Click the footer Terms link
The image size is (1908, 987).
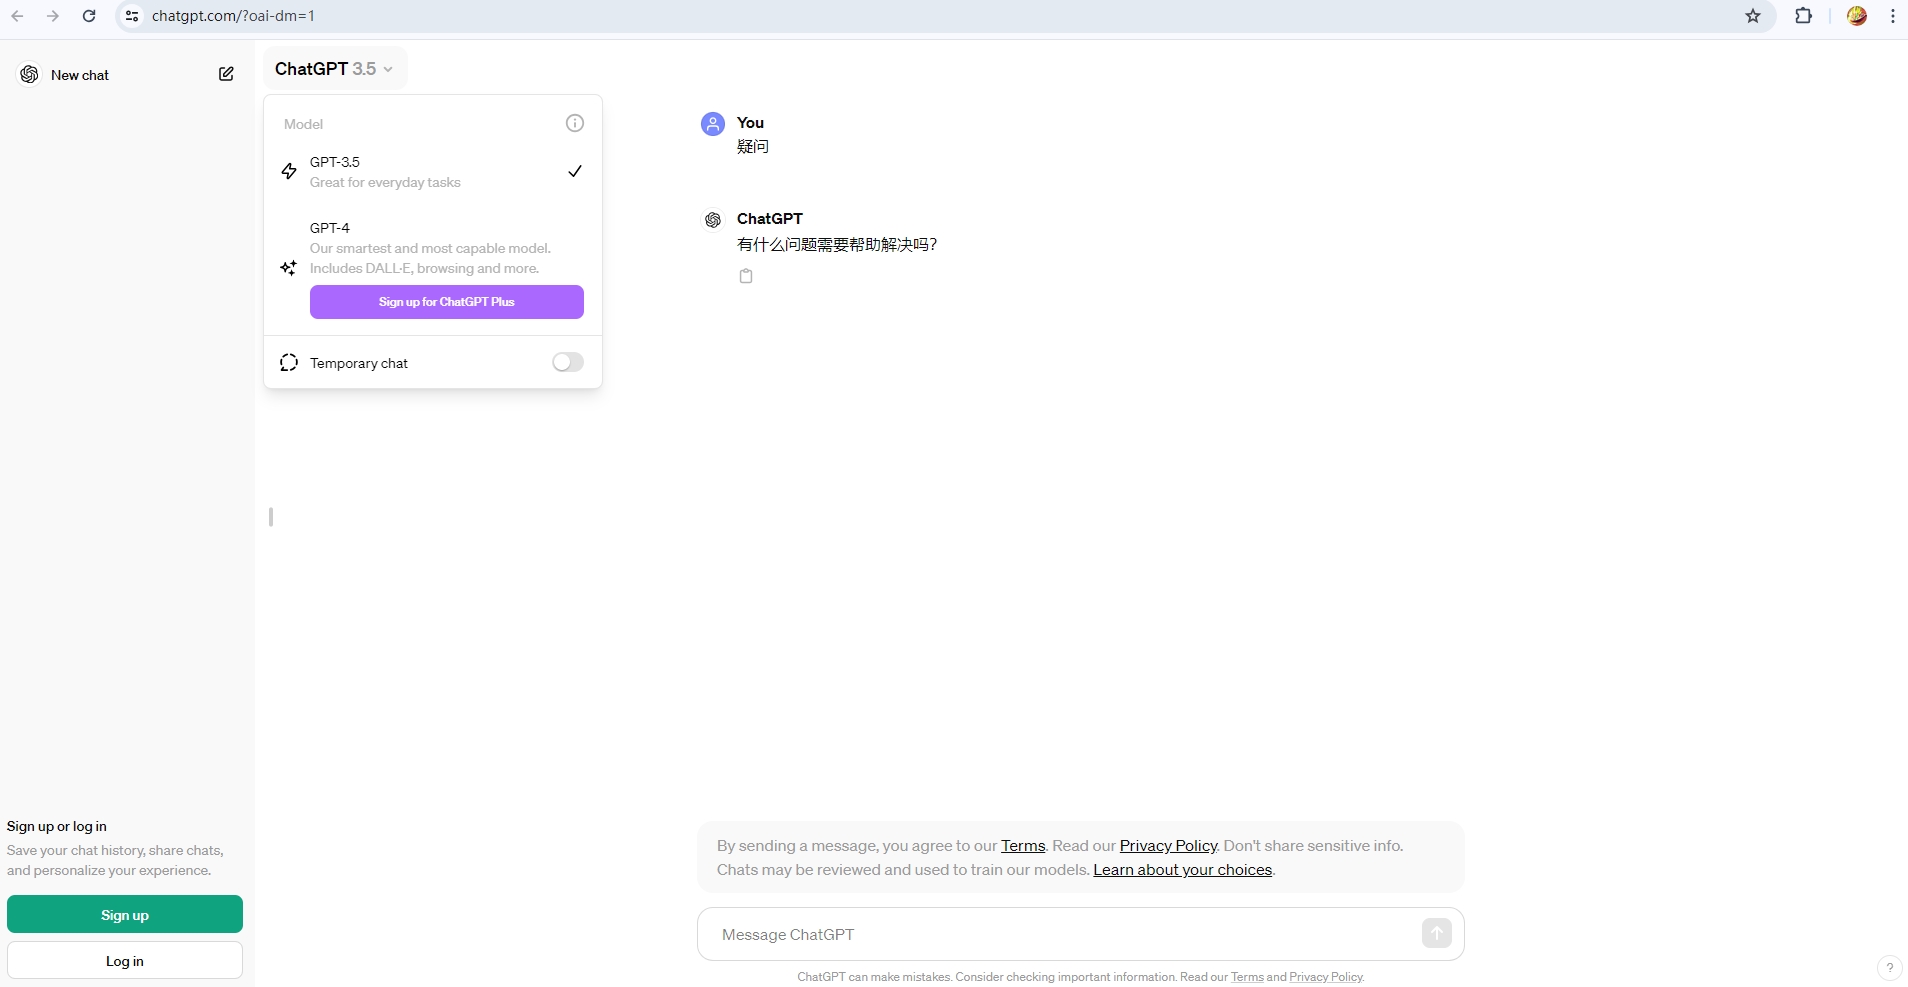[x=1247, y=977]
